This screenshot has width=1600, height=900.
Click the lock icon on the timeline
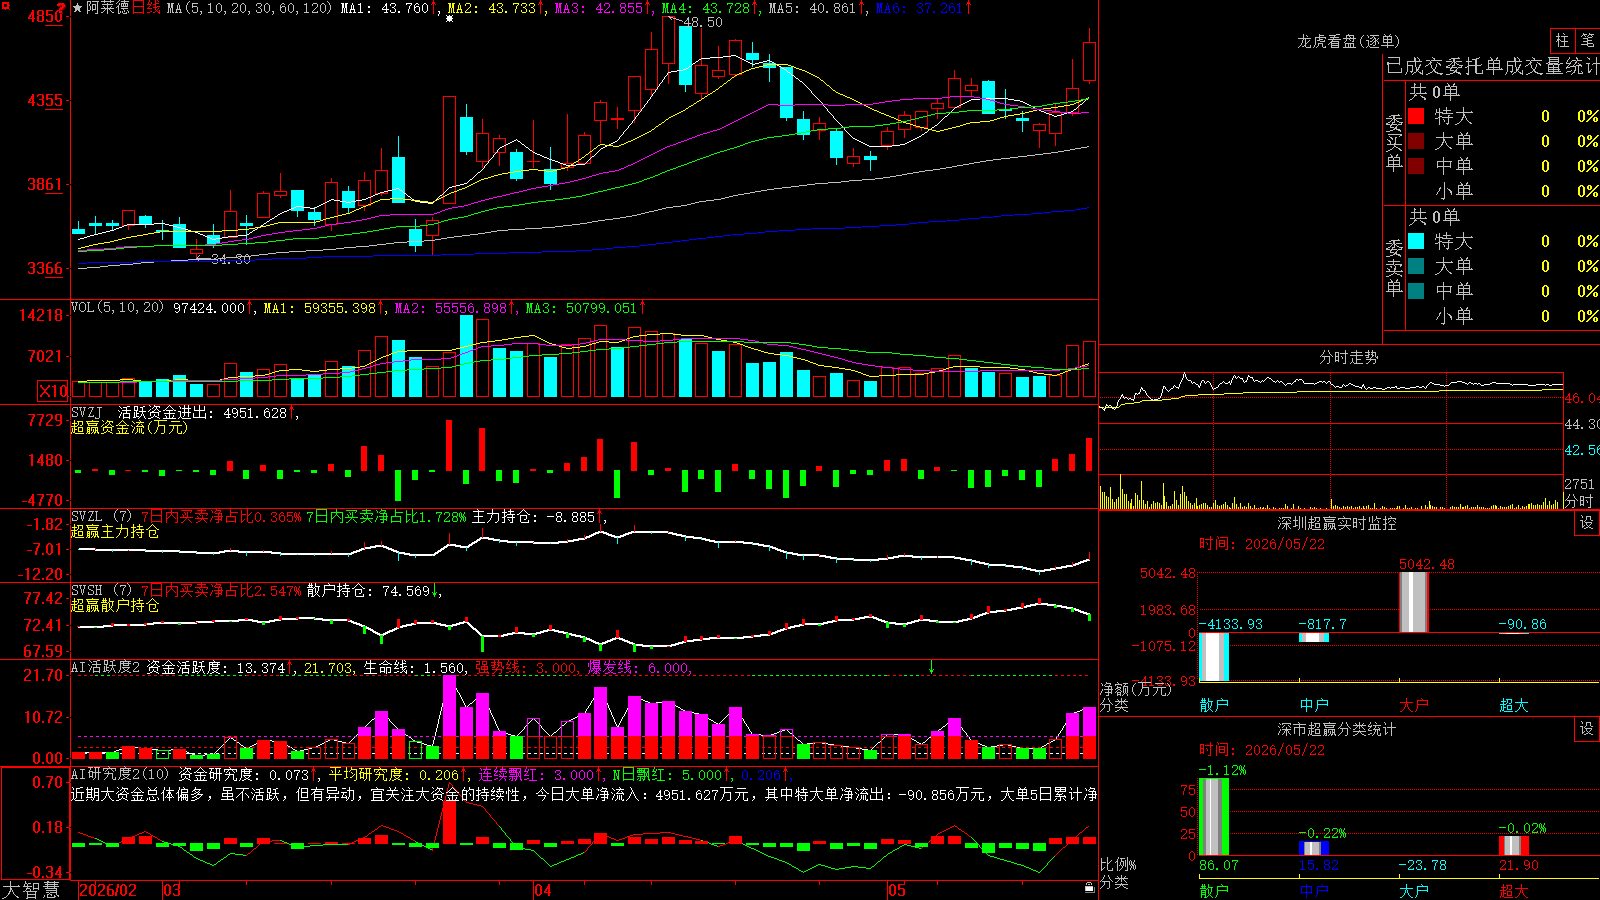(x=1089, y=888)
